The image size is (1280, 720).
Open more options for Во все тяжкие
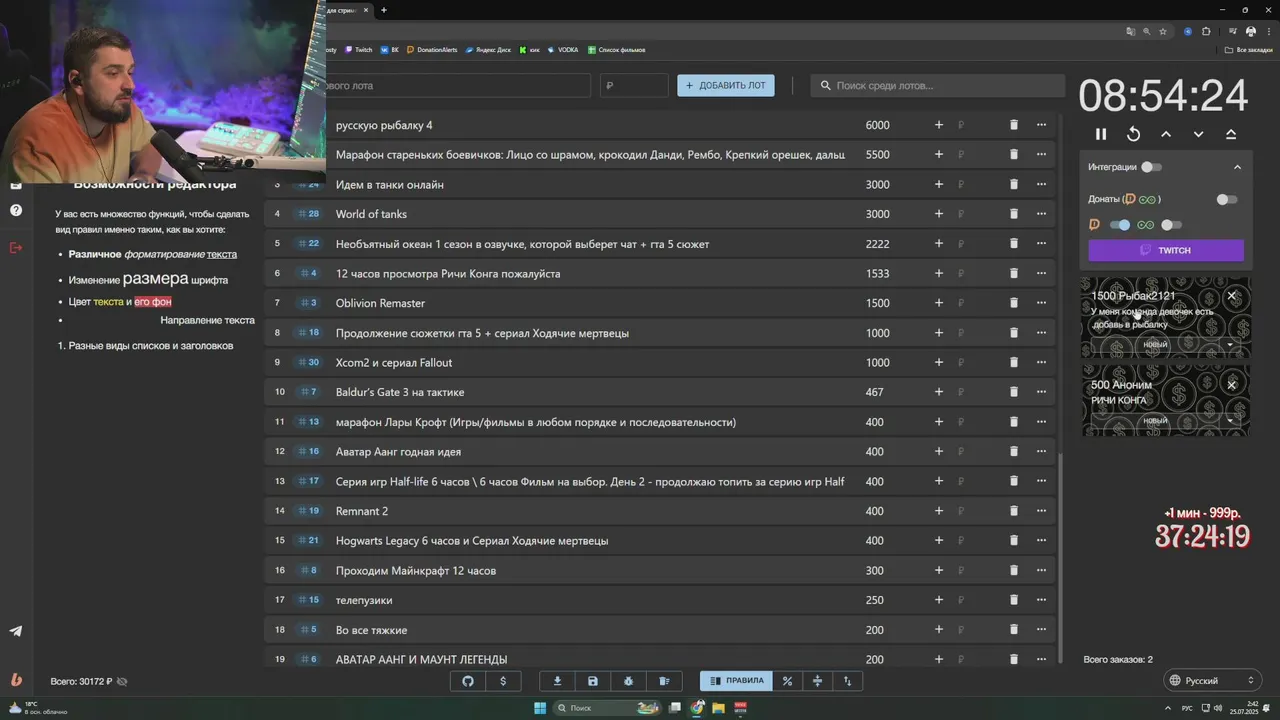coord(1041,630)
